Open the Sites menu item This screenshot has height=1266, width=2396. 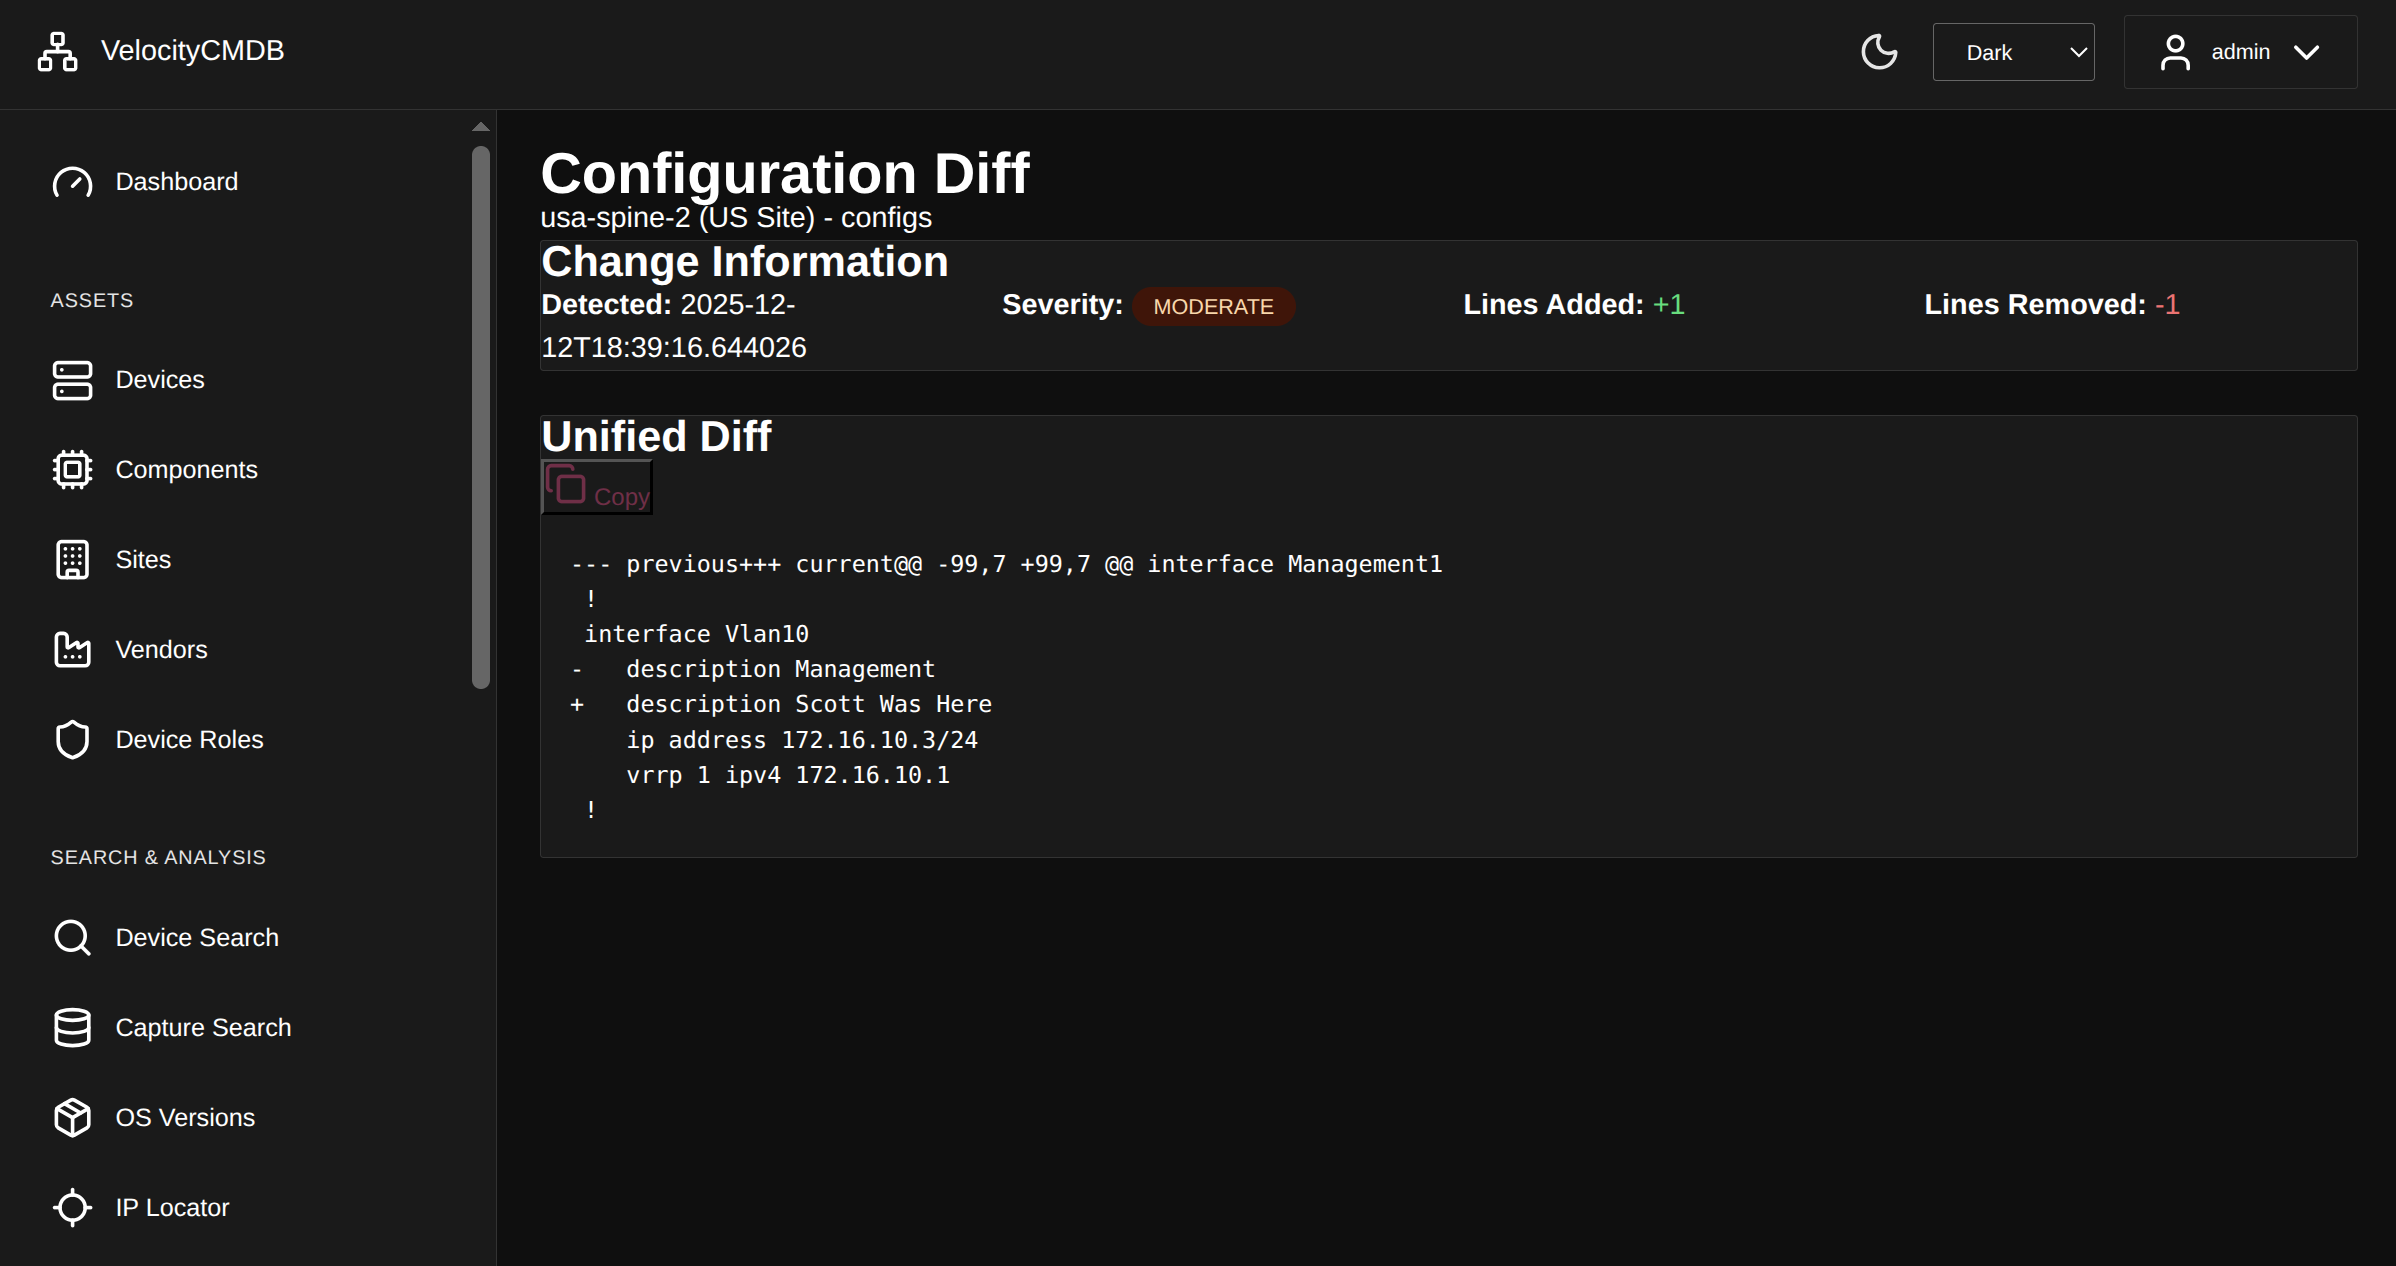[x=143, y=560]
